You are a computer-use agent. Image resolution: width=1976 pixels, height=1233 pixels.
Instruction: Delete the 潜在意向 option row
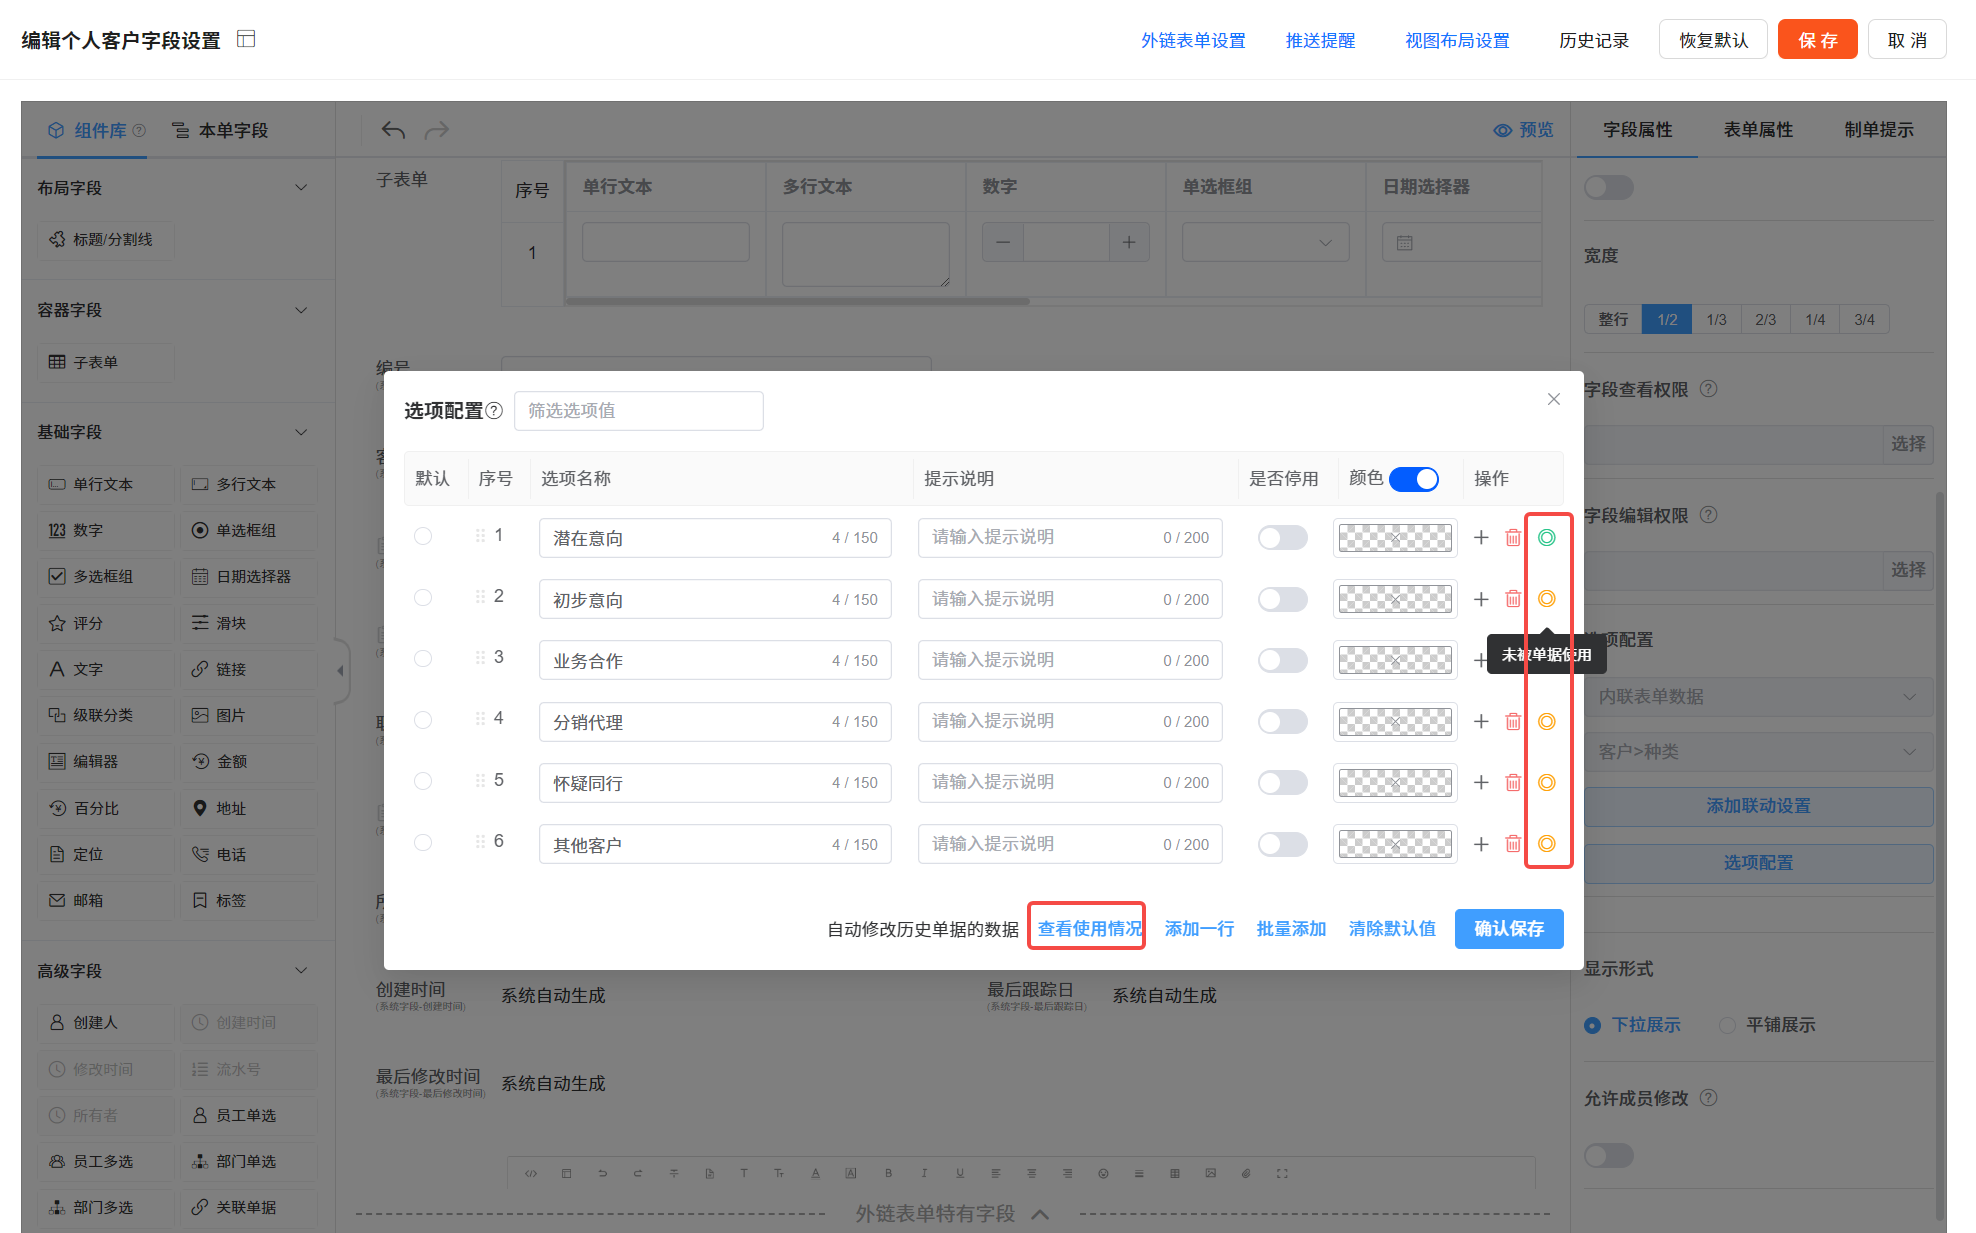(x=1513, y=538)
